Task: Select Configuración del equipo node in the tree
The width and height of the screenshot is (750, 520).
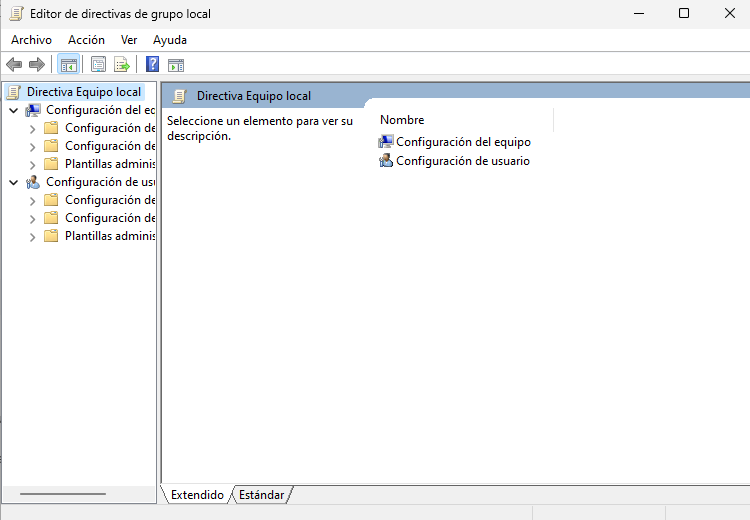Action: click(x=100, y=110)
